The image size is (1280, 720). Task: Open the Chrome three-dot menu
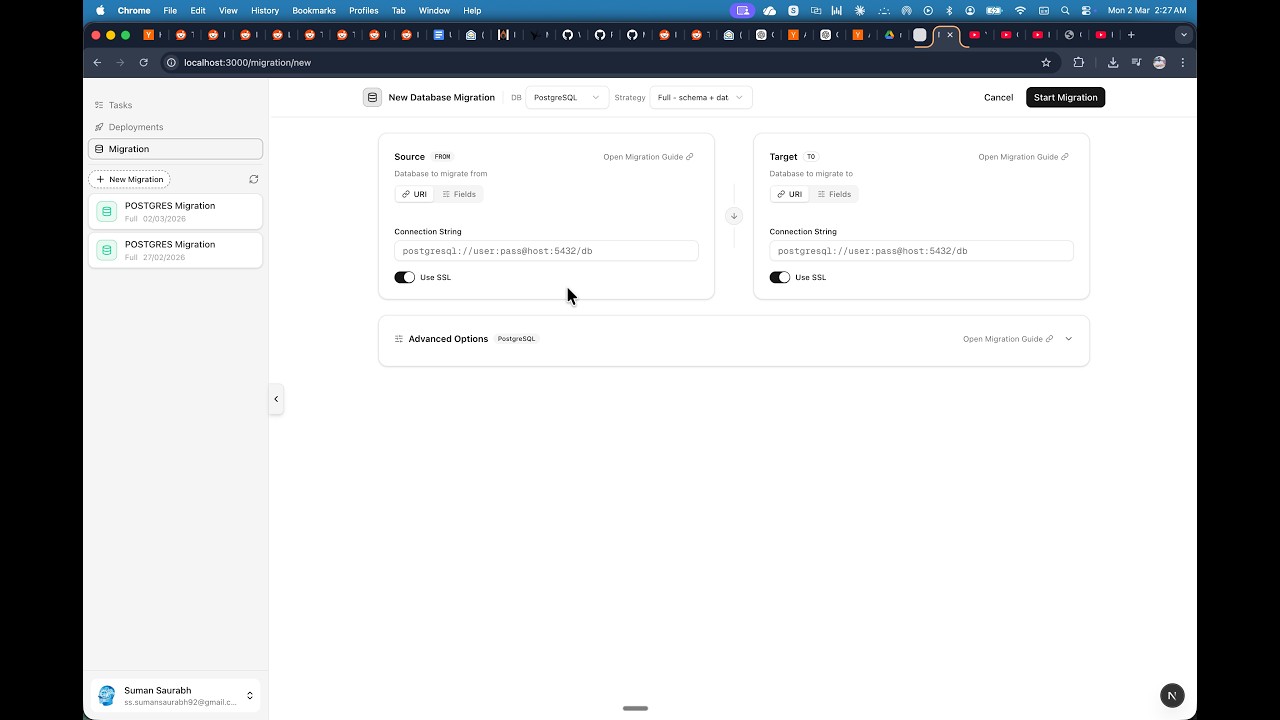point(1182,62)
